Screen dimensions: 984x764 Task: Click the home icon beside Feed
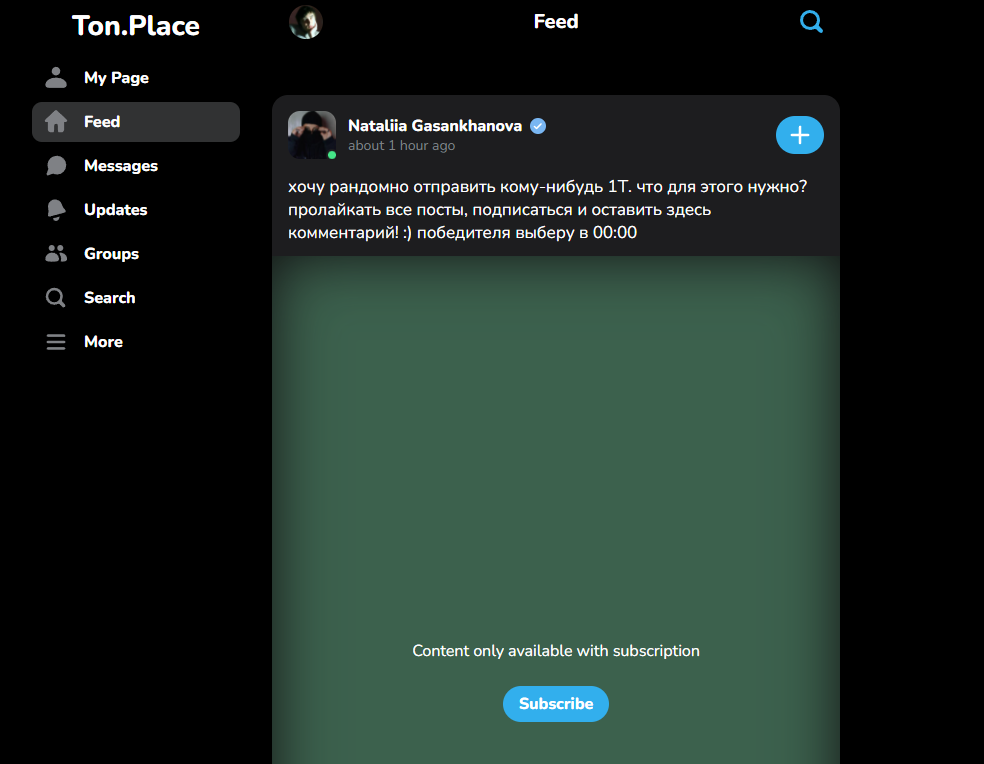(56, 122)
